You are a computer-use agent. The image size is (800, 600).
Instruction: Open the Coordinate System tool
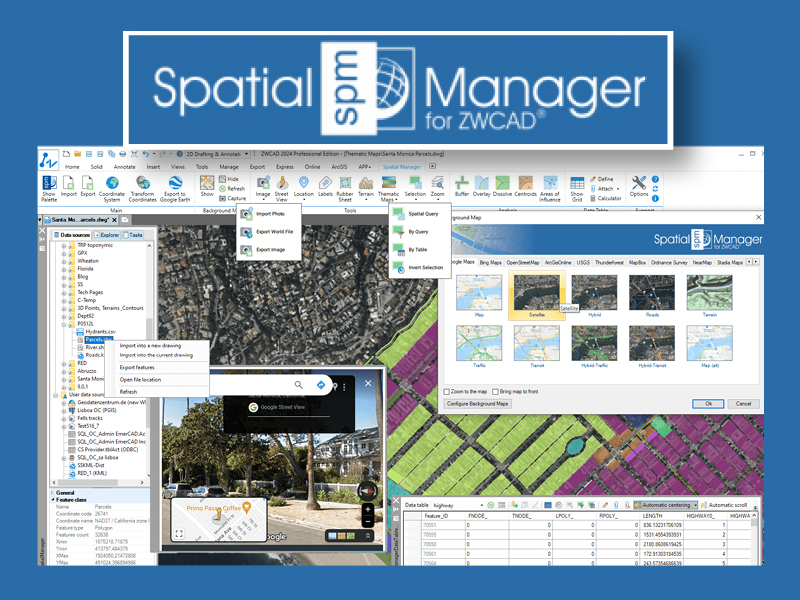click(x=112, y=187)
